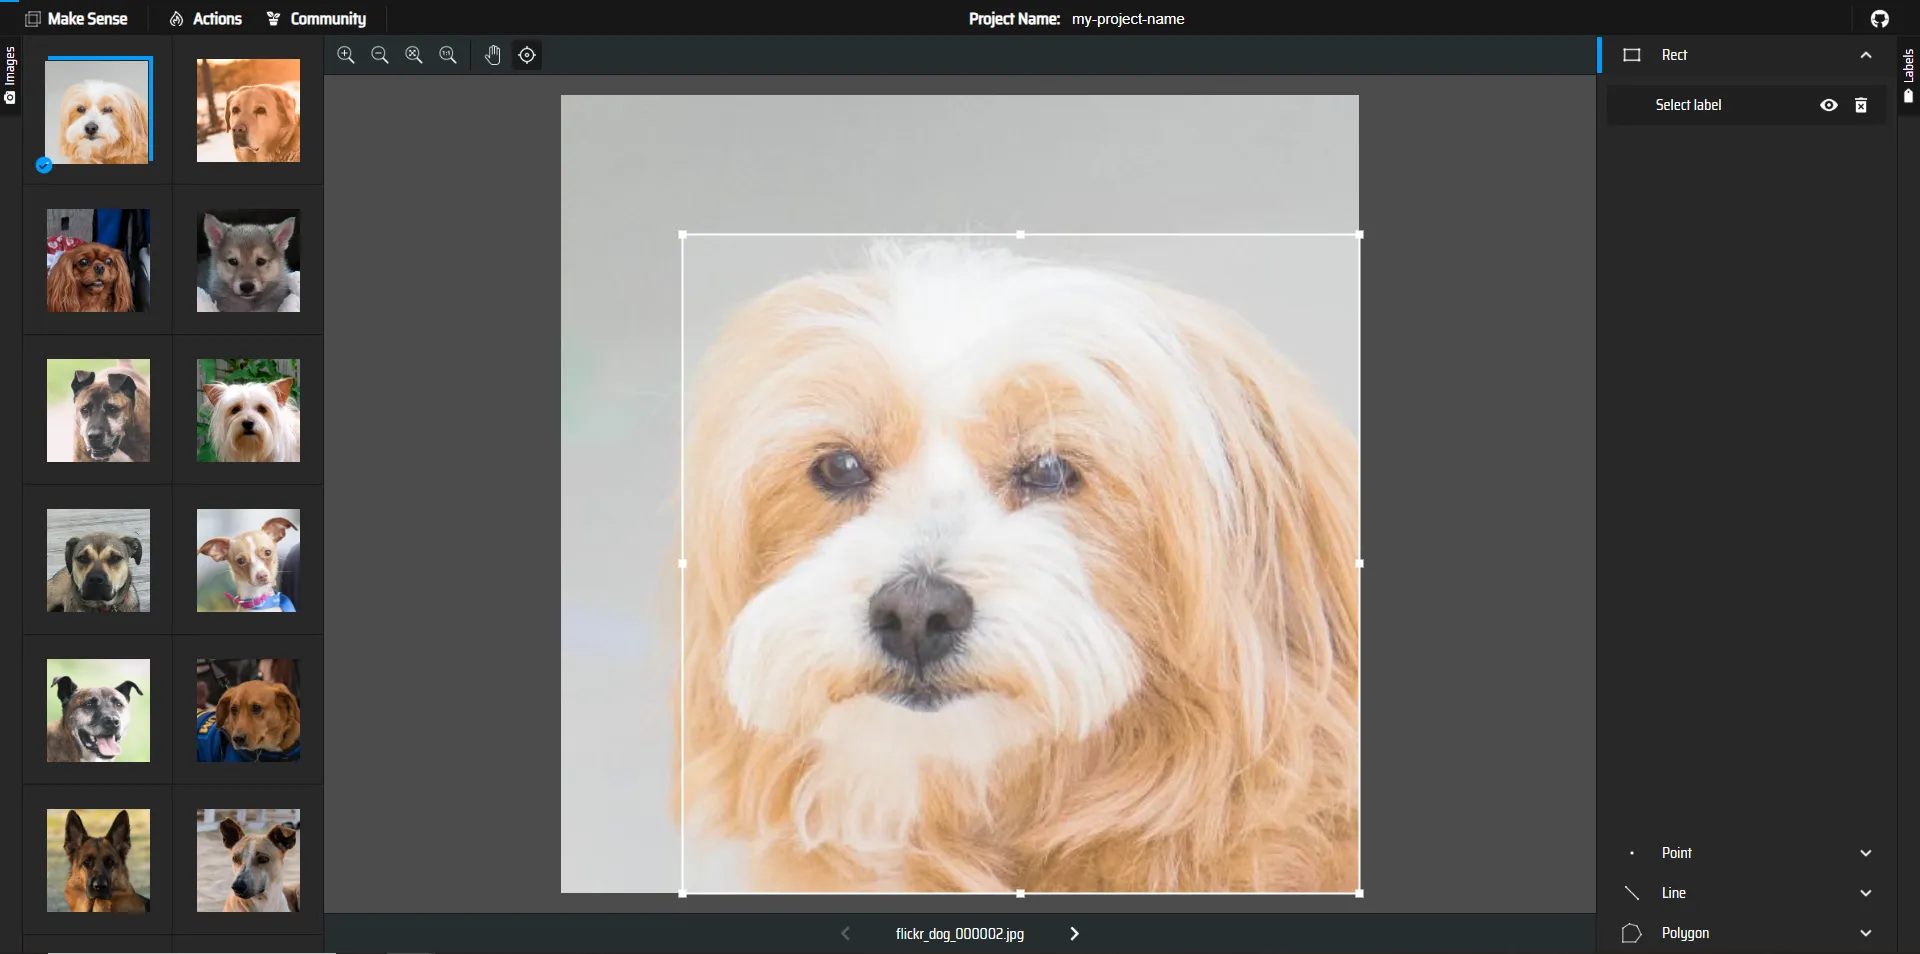Hide the rectangle label using eye icon
Screen dimensions: 1920x954
click(x=1829, y=105)
